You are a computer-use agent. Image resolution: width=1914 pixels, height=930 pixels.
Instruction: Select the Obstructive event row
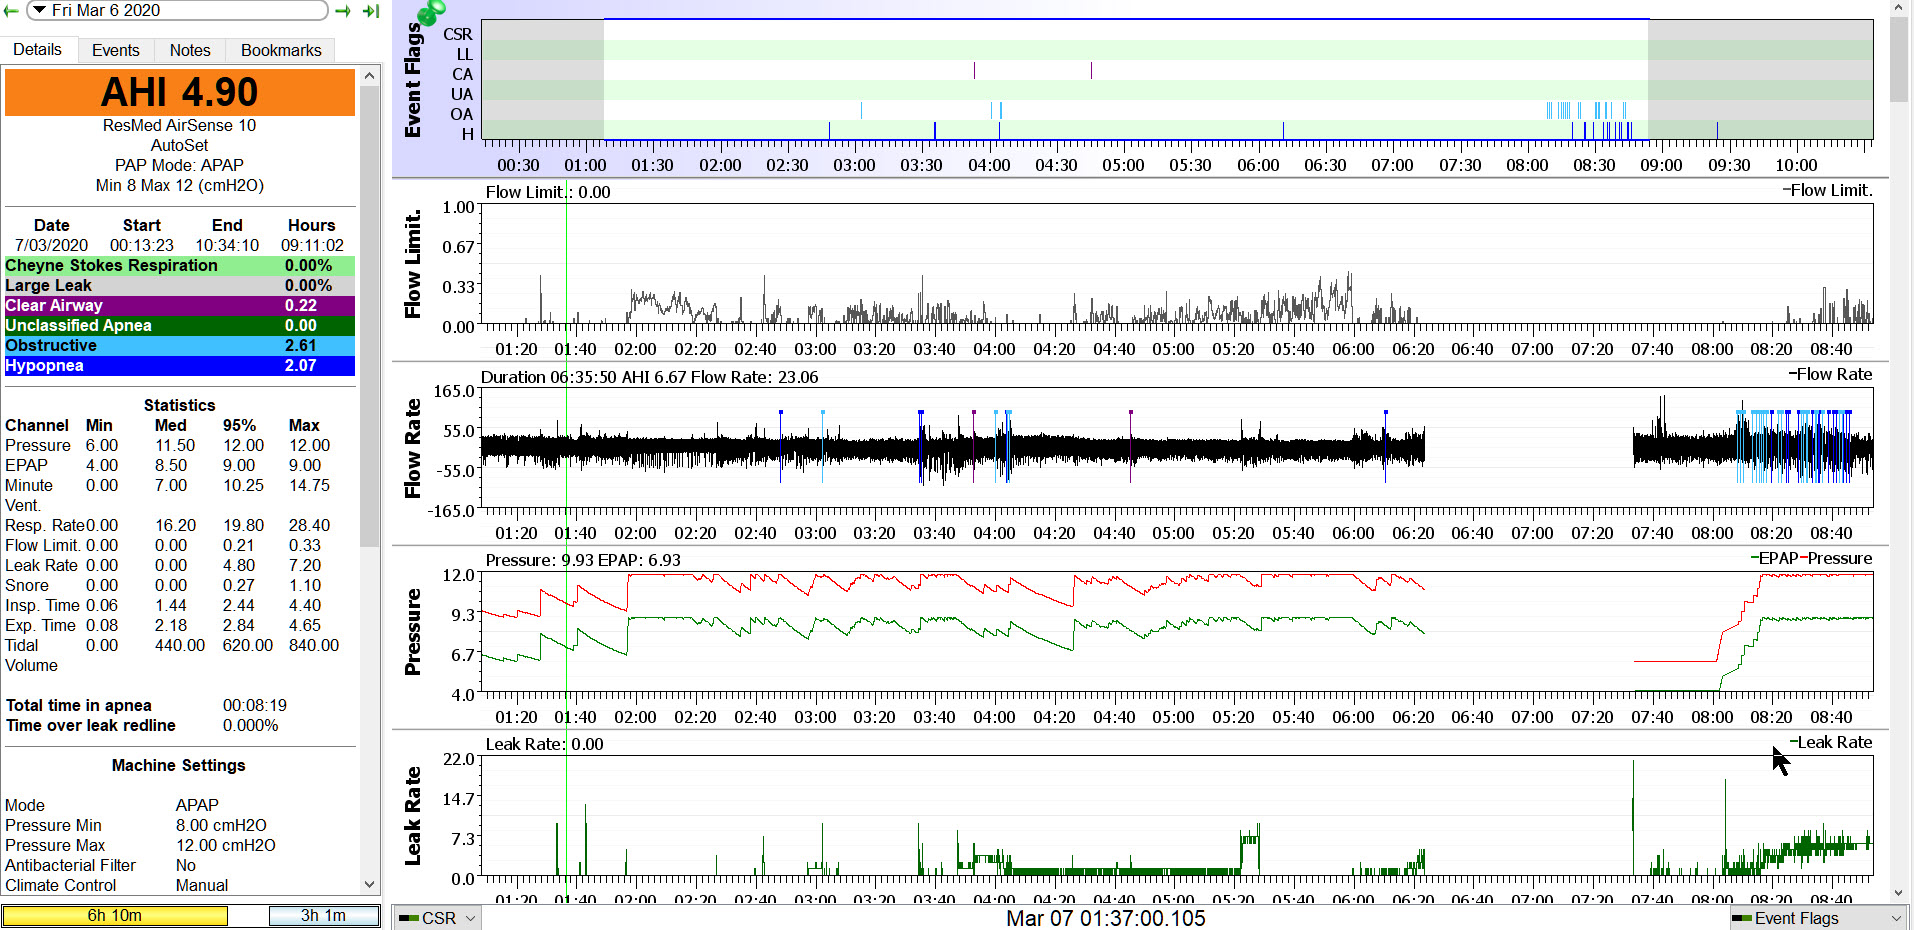(x=180, y=346)
